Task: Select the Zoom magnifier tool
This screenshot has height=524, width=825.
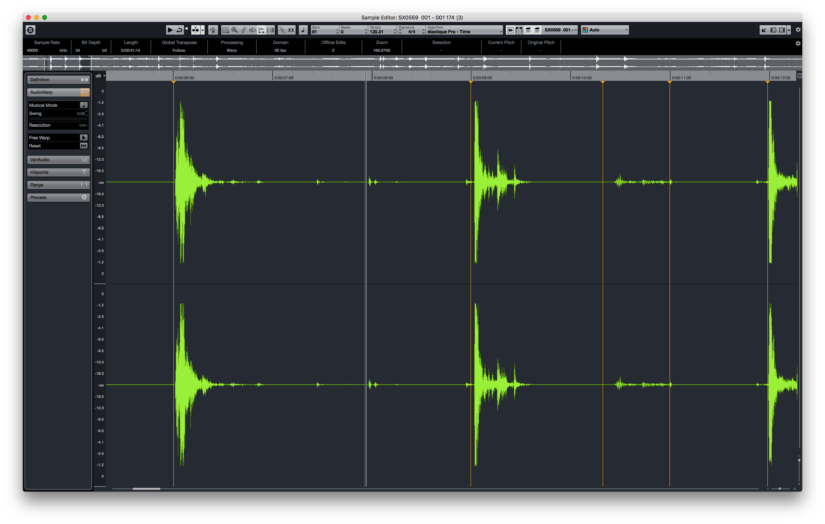Action: (x=234, y=30)
